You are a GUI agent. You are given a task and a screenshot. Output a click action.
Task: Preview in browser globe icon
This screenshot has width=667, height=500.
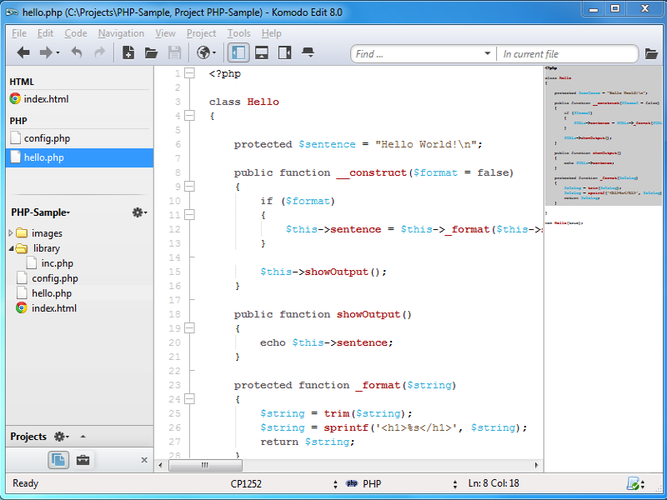click(x=203, y=53)
